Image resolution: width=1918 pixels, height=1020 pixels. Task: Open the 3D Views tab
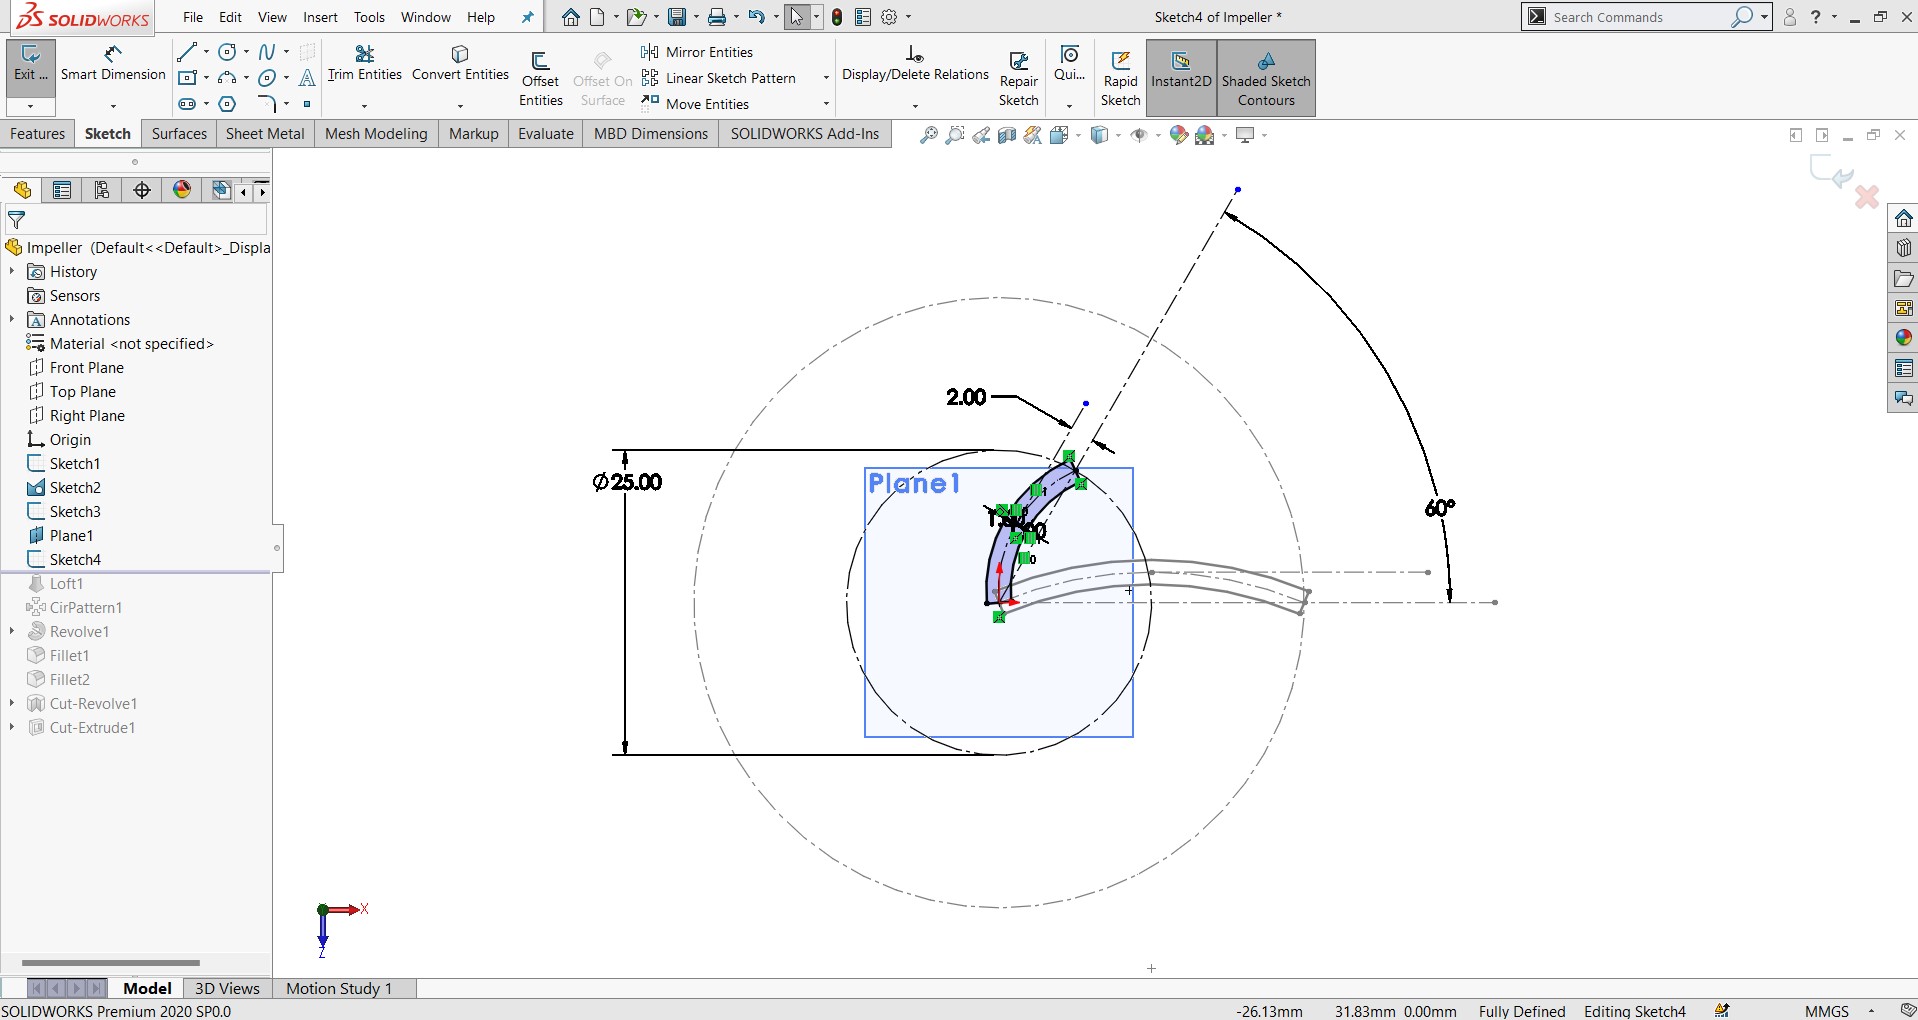click(227, 988)
